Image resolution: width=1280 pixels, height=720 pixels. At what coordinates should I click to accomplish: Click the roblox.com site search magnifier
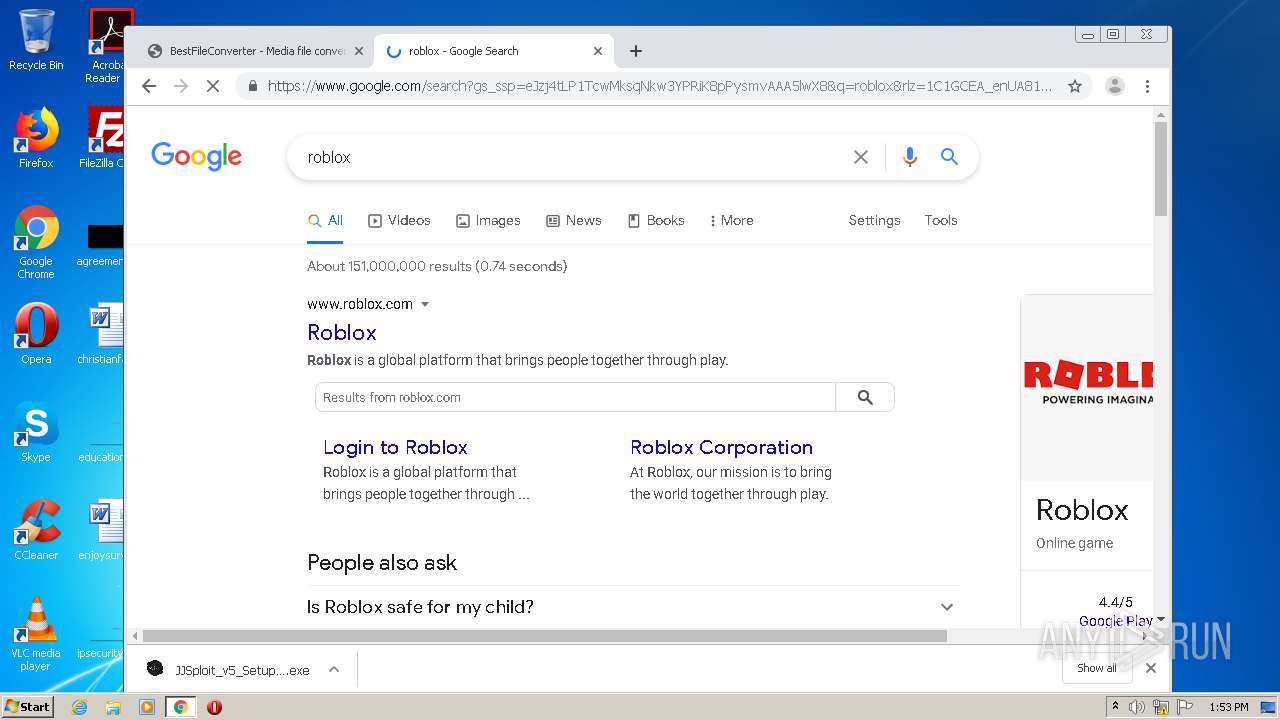(x=865, y=397)
